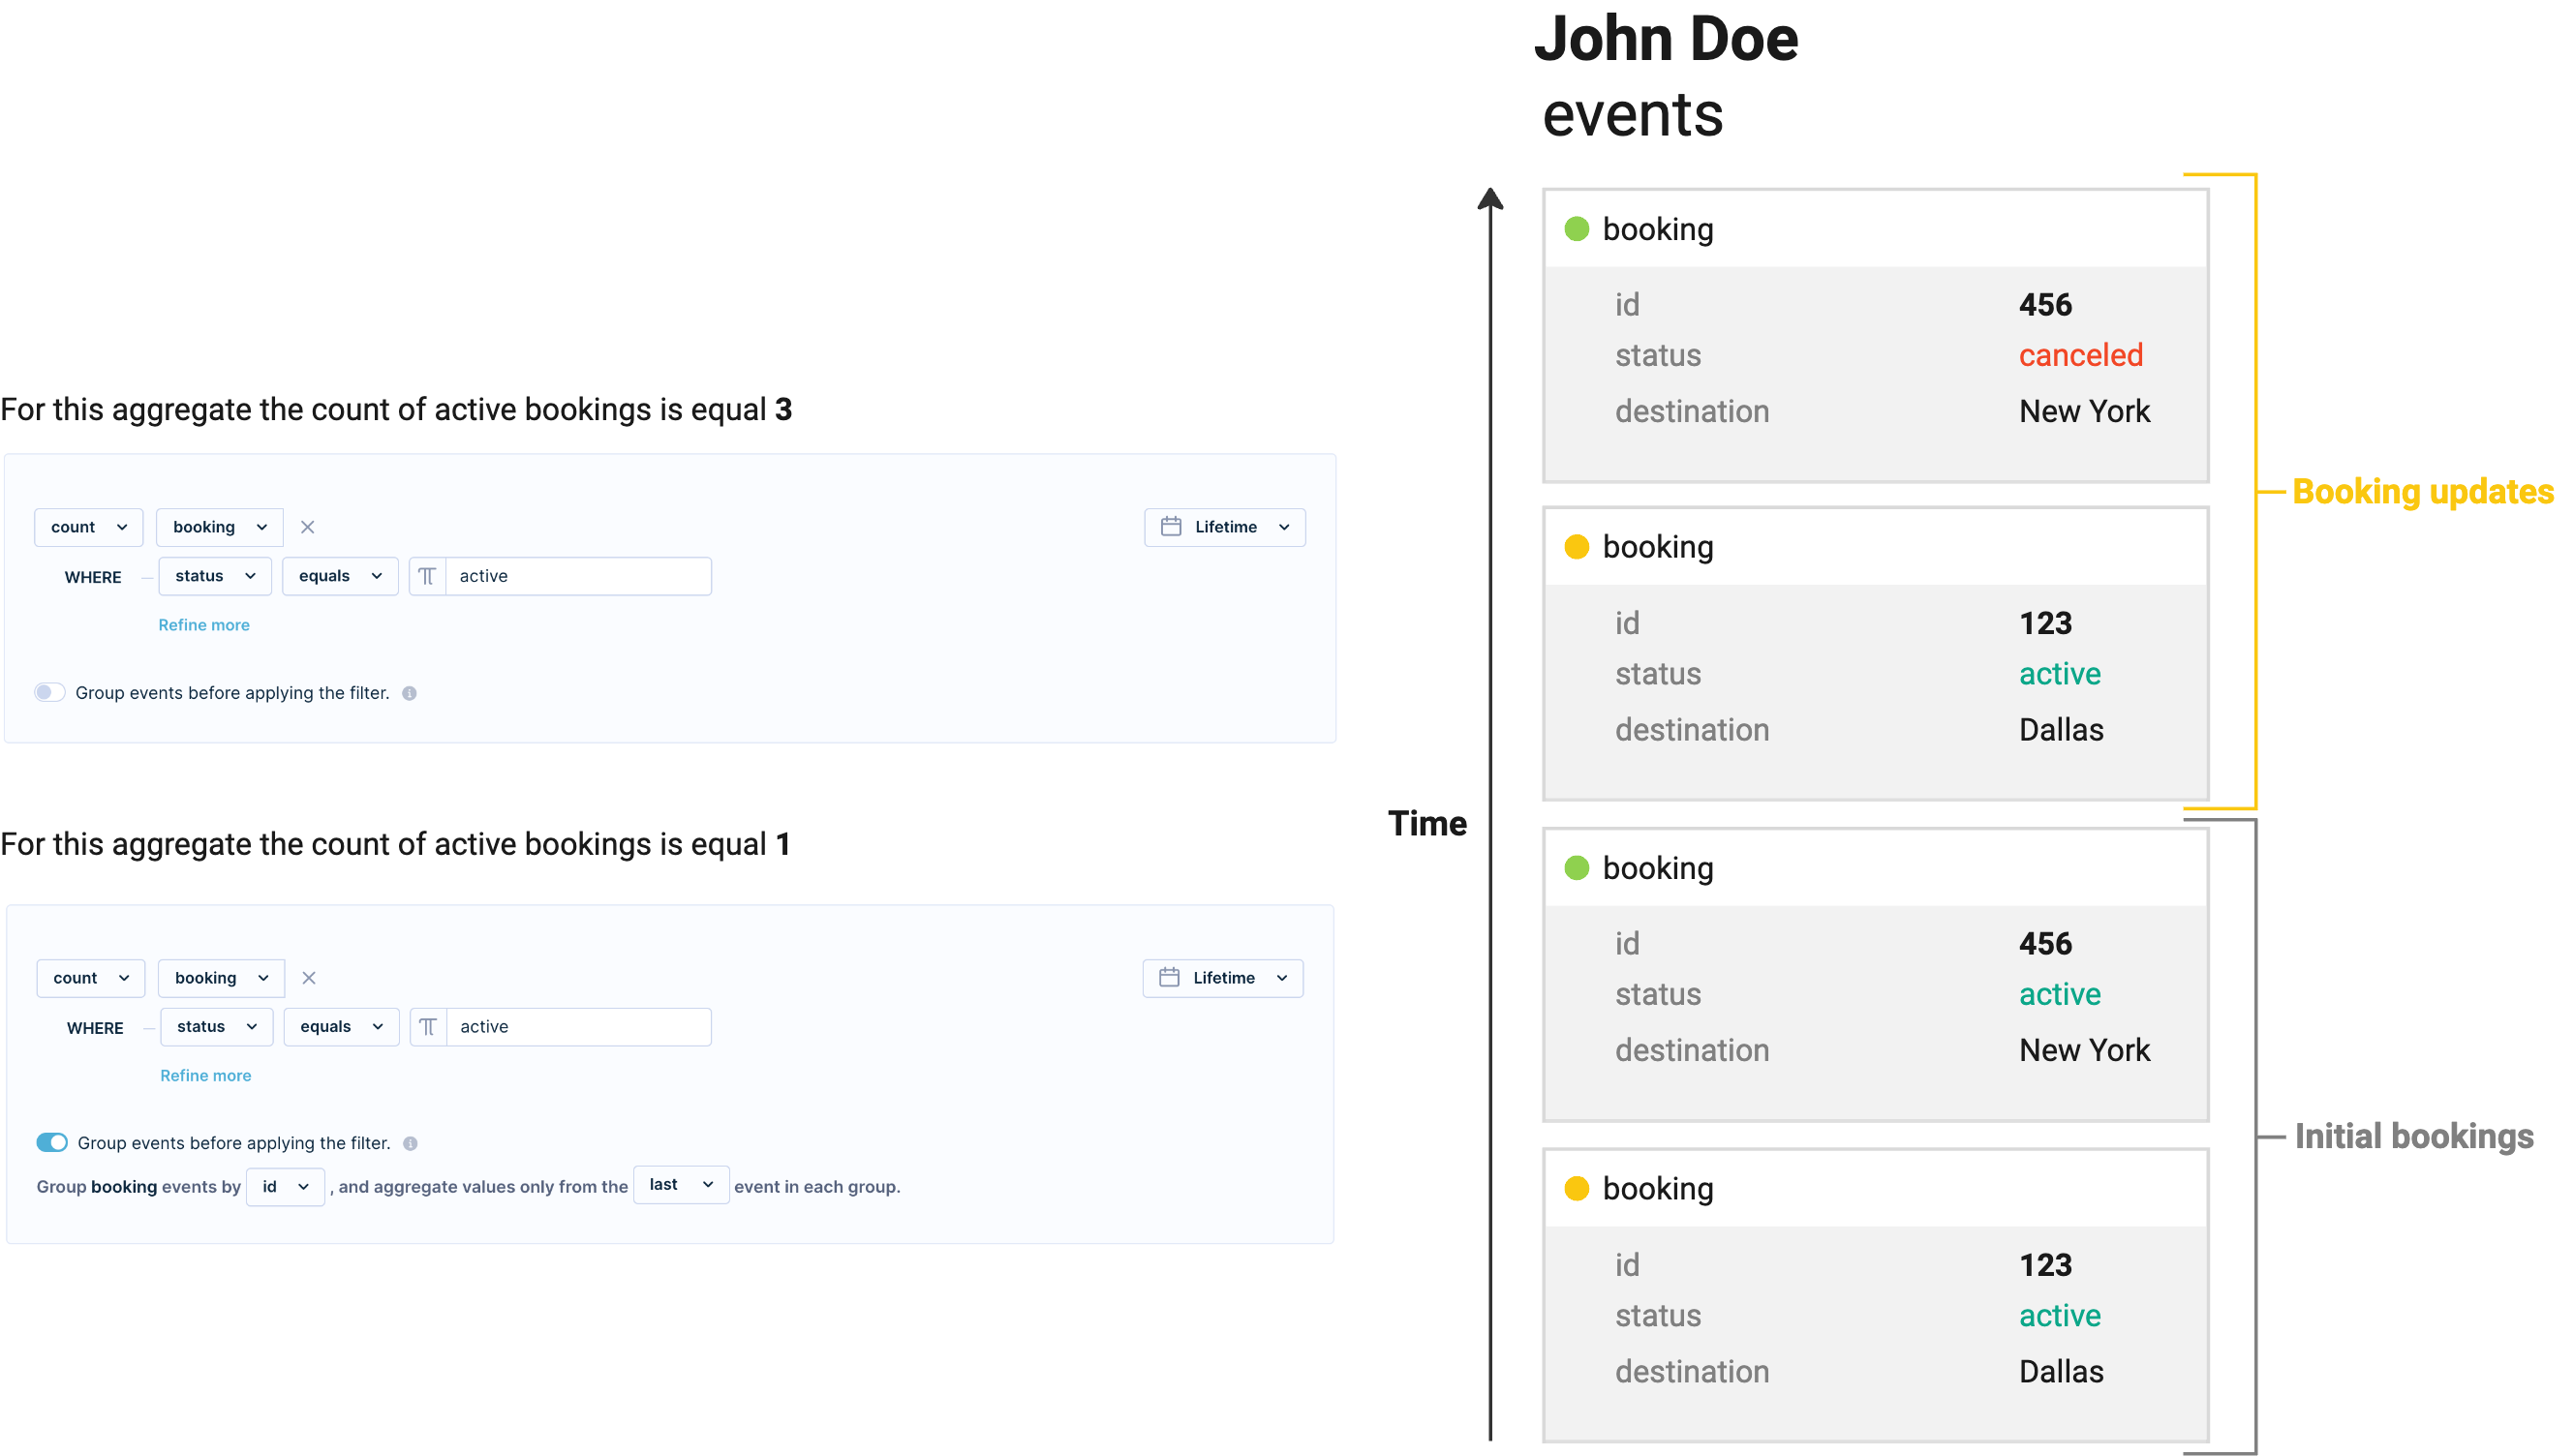The height and width of the screenshot is (1456, 2574).
Task: Click calendar icon in second Lifetime selector
Action: click(1169, 978)
